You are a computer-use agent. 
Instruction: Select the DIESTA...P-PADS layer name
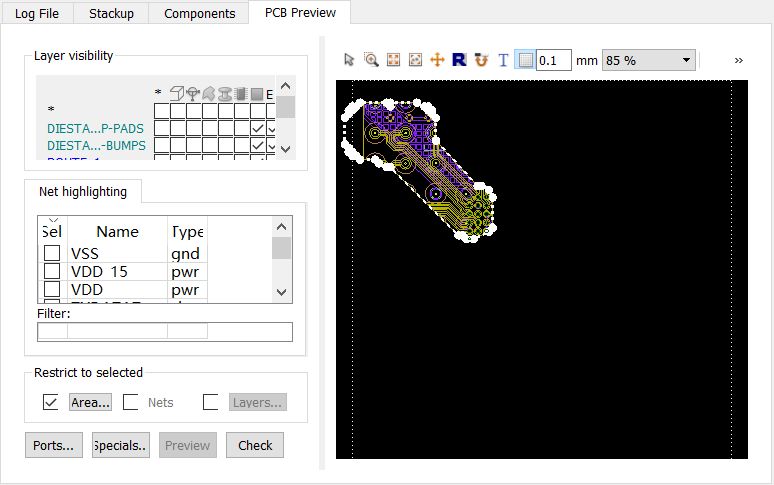(95, 128)
